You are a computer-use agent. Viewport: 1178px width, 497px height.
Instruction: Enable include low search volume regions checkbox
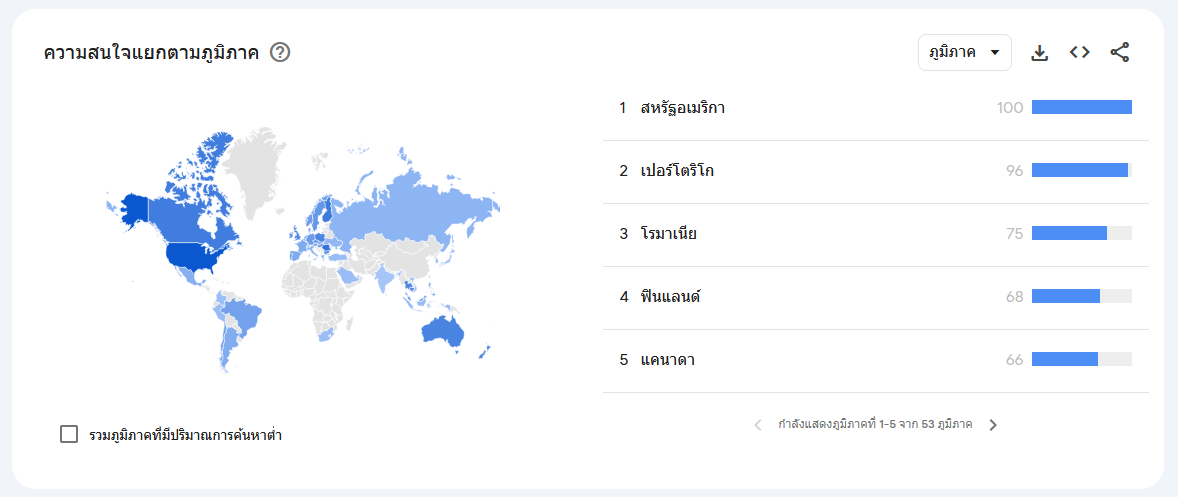69,434
